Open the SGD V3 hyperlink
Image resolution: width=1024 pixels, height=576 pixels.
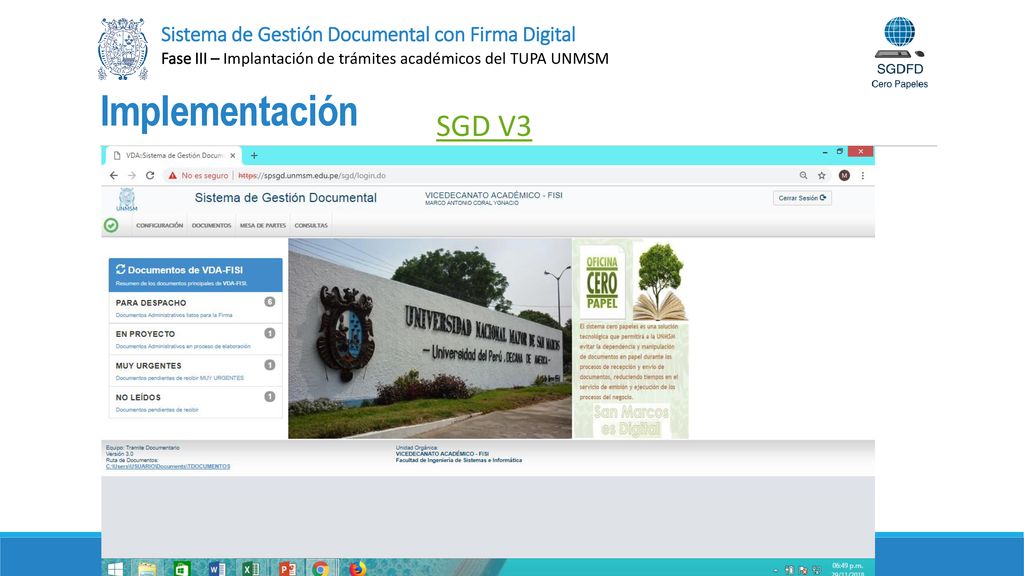(x=483, y=126)
